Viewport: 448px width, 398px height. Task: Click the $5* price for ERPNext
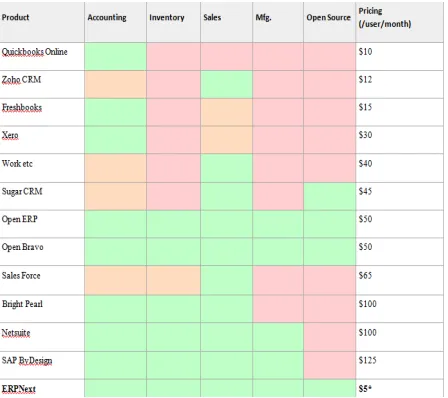pos(365,389)
